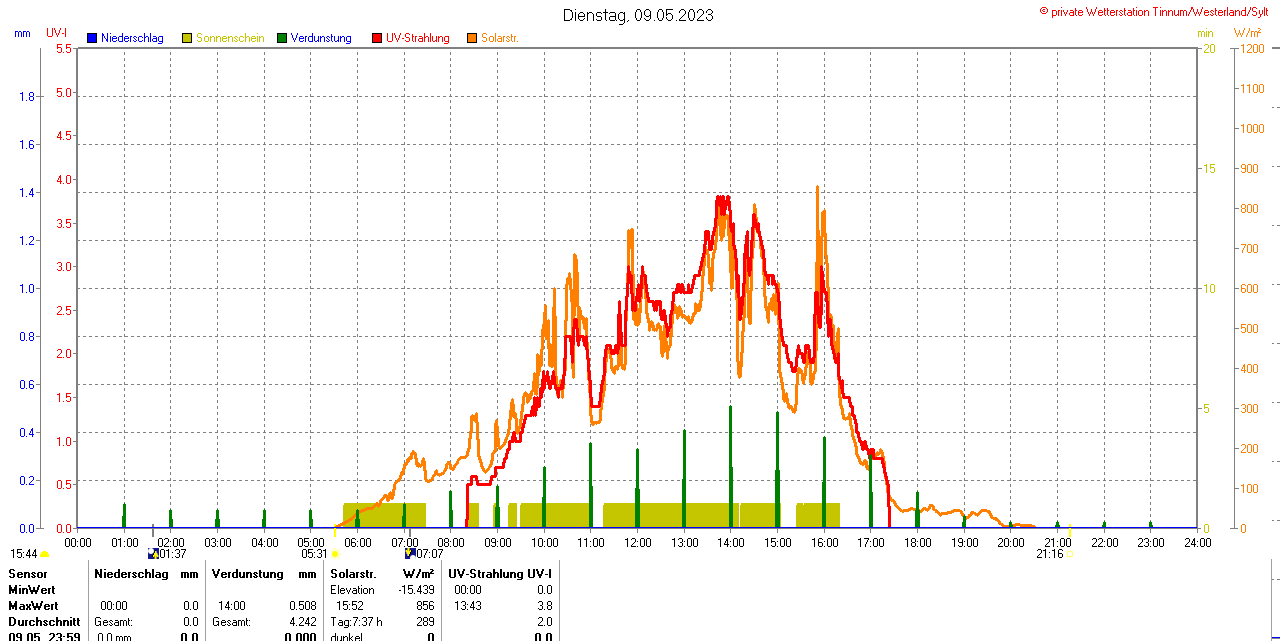Click the date title Dienstag, 09.05.2023

[x=638, y=15]
